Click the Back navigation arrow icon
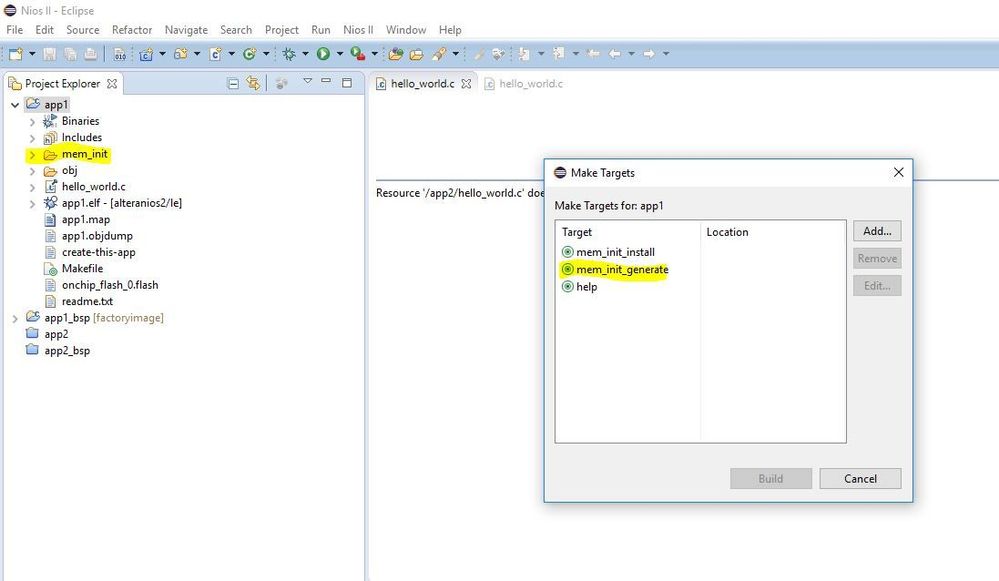999x581 pixels. pyautogui.click(x=615, y=54)
